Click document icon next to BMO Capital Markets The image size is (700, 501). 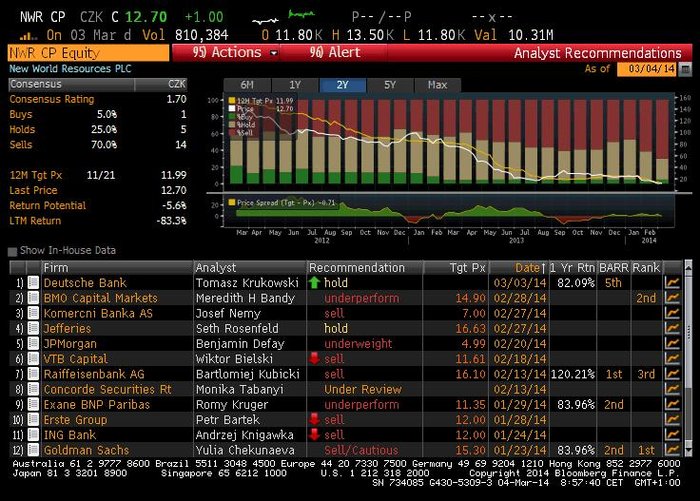[33, 298]
